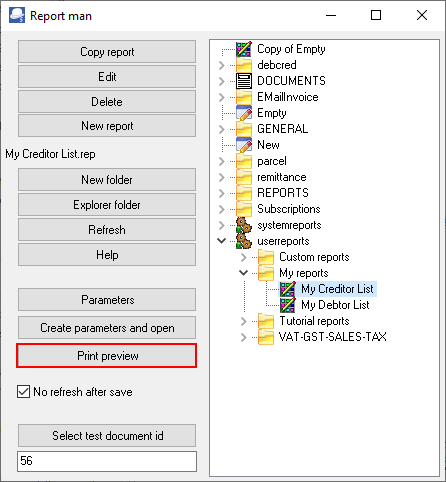
Task: Collapse the My reports folder
Action: (x=244, y=273)
